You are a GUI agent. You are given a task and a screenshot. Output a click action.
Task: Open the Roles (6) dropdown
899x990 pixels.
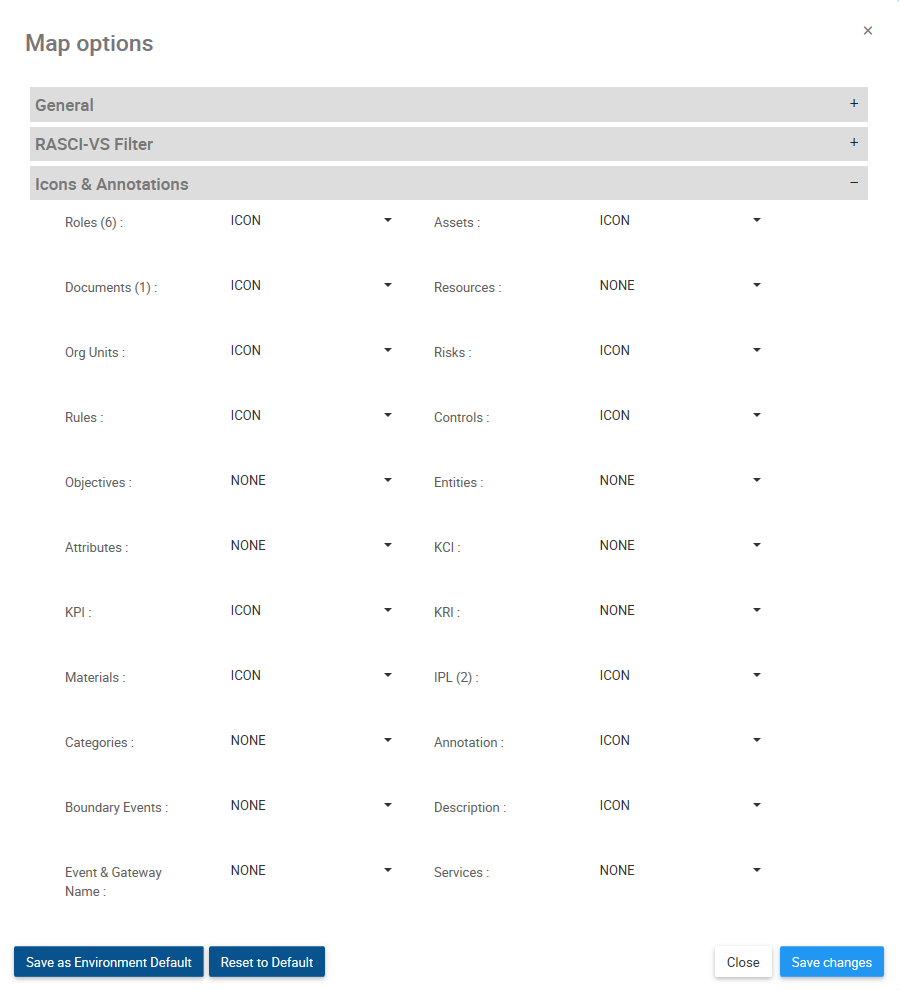point(311,221)
